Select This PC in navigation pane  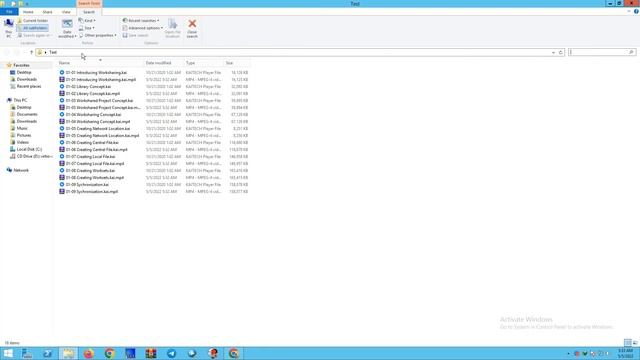(x=20, y=100)
